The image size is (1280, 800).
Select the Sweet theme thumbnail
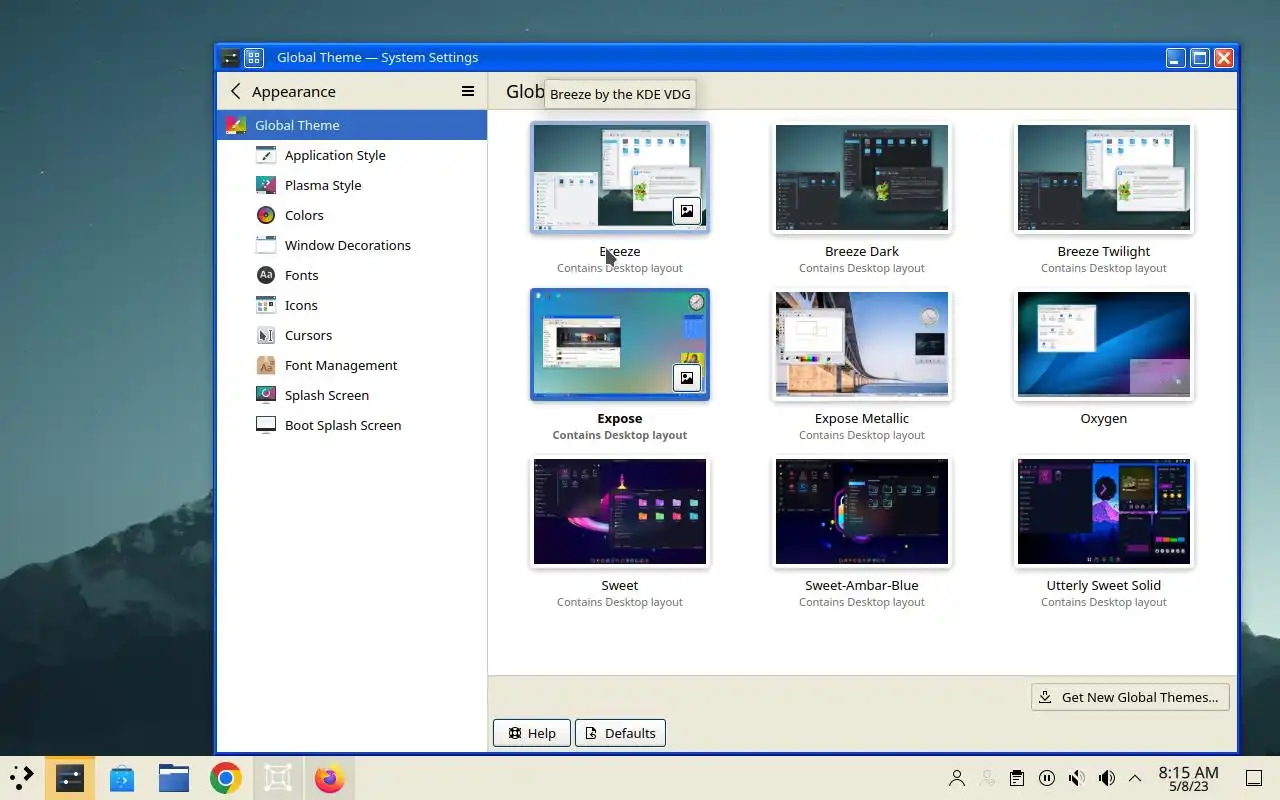(x=620, y=512)
